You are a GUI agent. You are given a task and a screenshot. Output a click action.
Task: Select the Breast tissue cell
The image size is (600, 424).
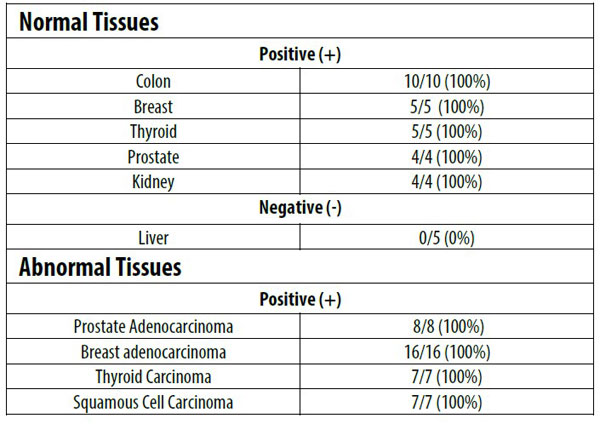click(154, 105)
